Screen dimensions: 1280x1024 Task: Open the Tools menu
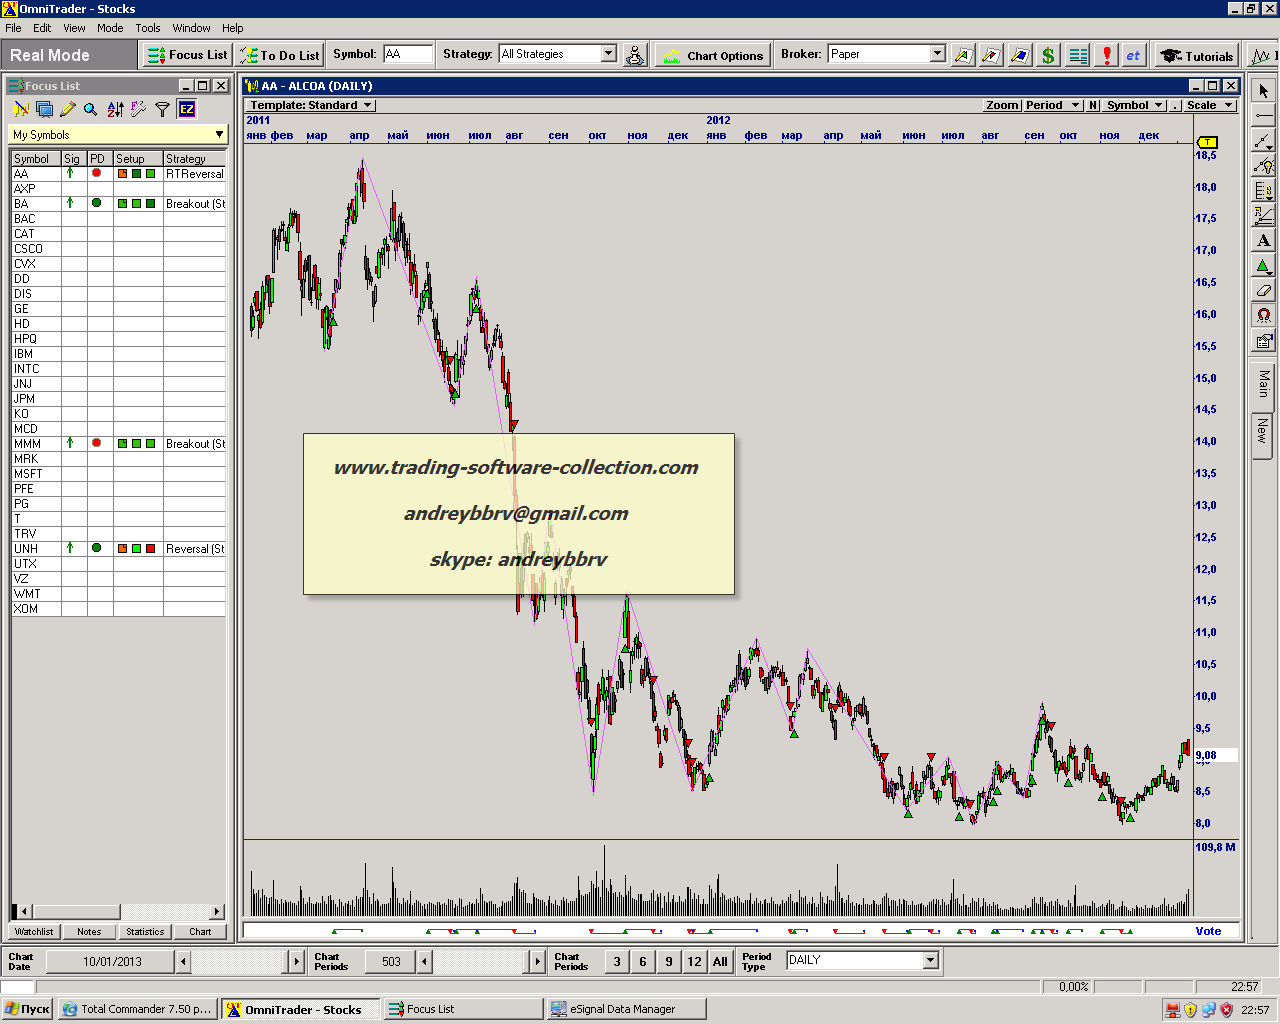click(148, 28)
